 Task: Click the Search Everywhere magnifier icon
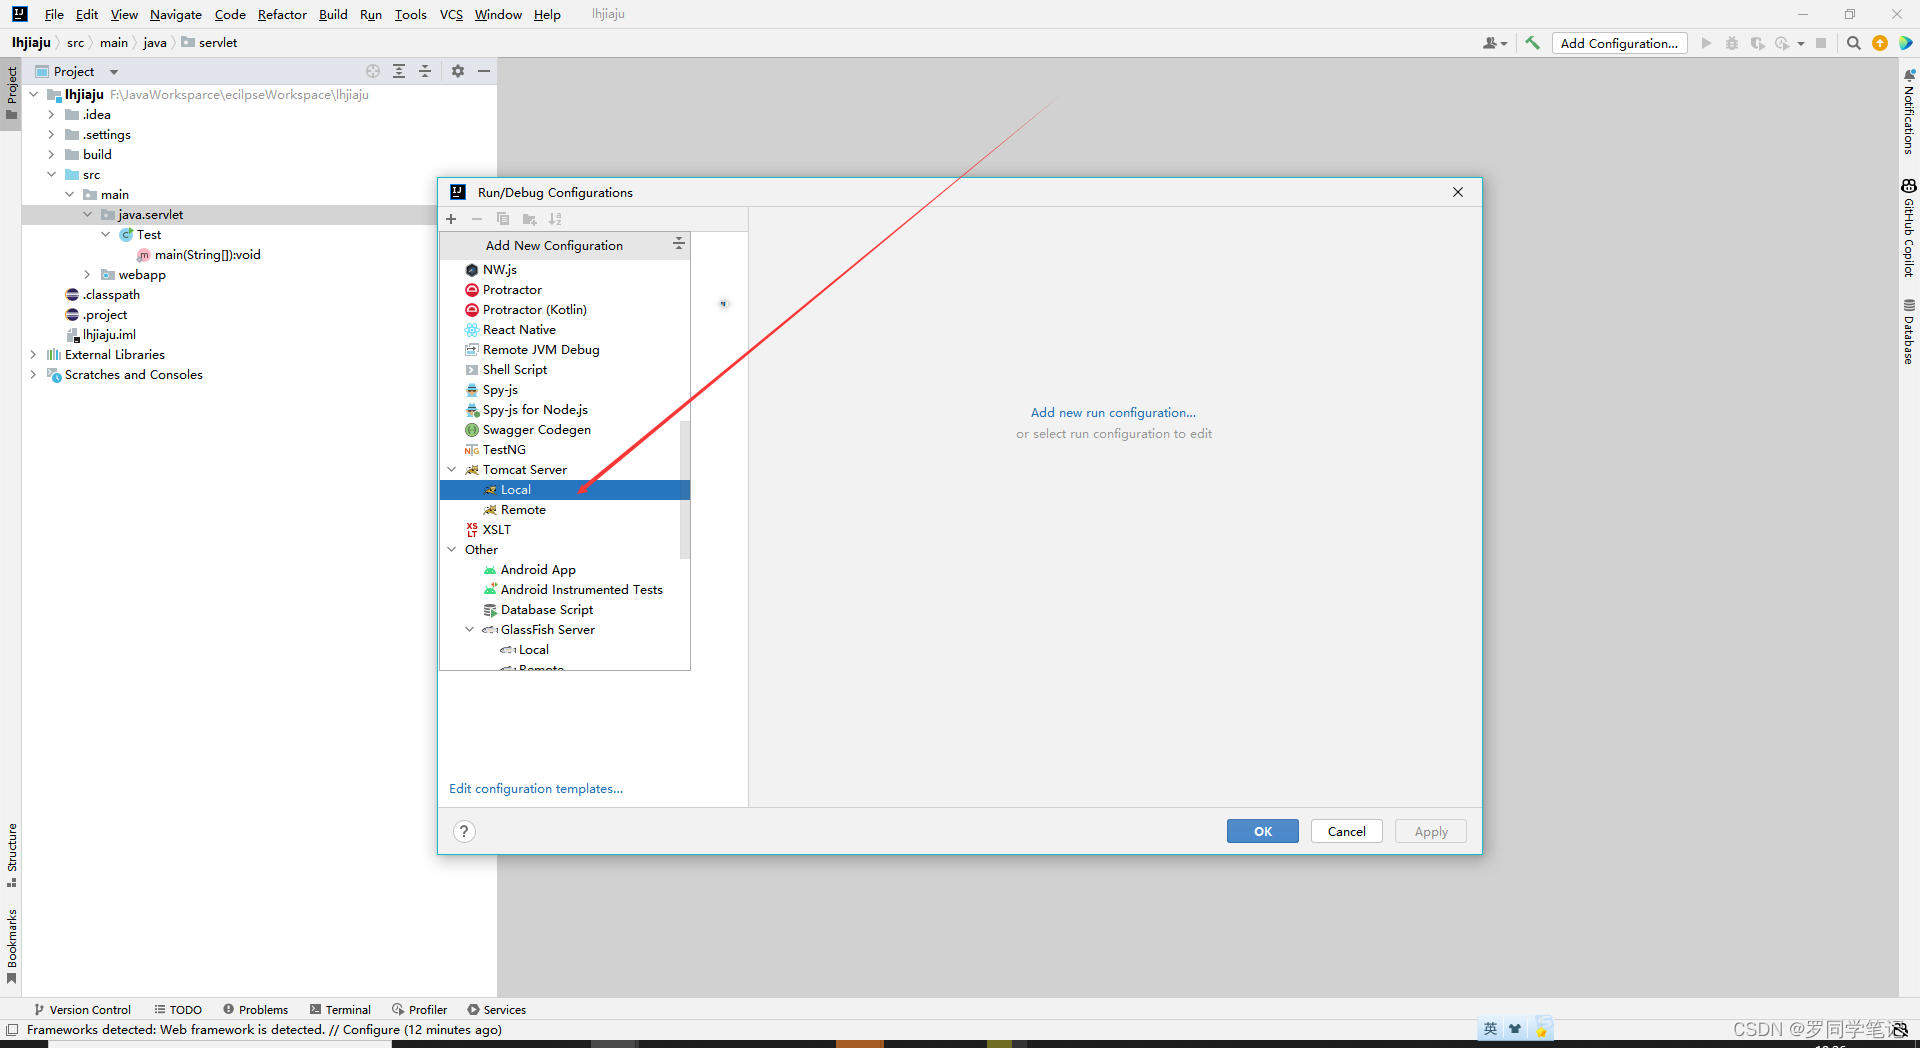1853,43
